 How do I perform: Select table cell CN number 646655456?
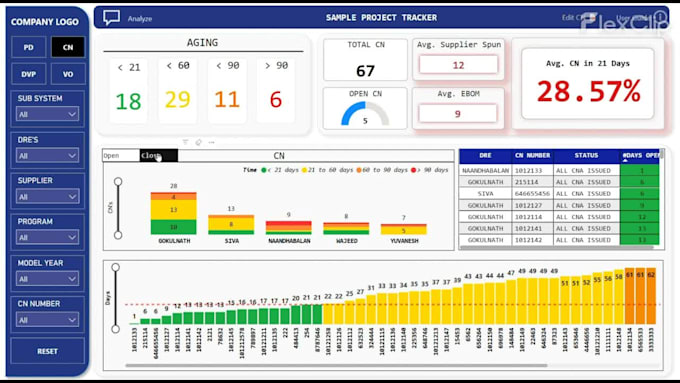(532, 193)
